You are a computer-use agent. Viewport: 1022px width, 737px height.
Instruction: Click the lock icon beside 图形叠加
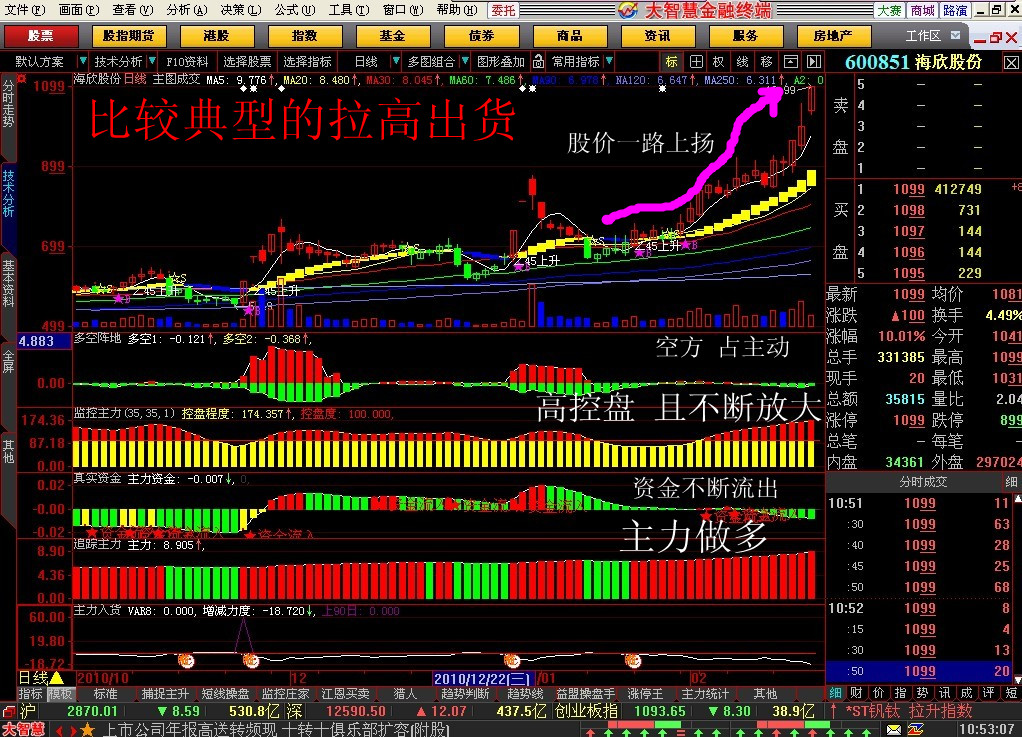(x=538, y=62)
